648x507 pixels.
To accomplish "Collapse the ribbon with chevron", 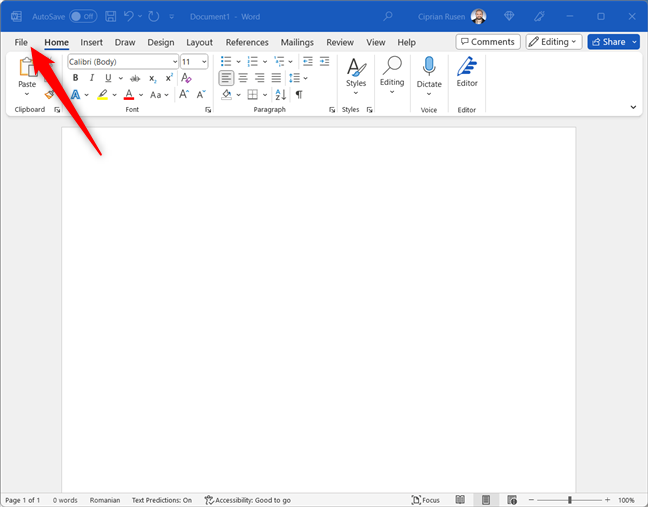I will click(x=633, y=107).
